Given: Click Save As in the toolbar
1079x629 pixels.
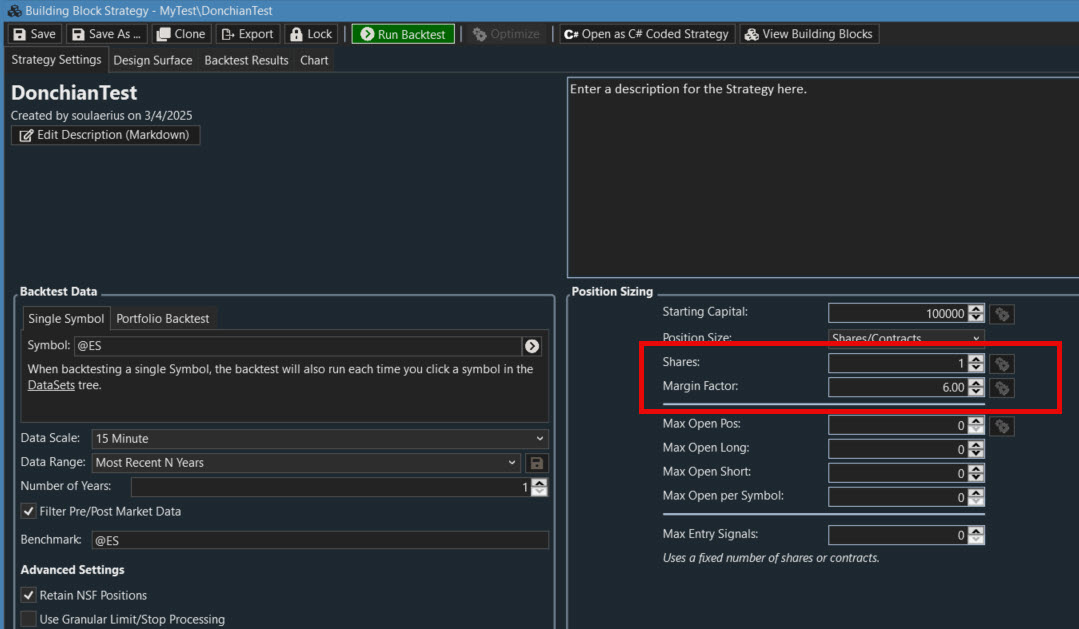Looking at the screenshot, I should click(x=106, y=34).
